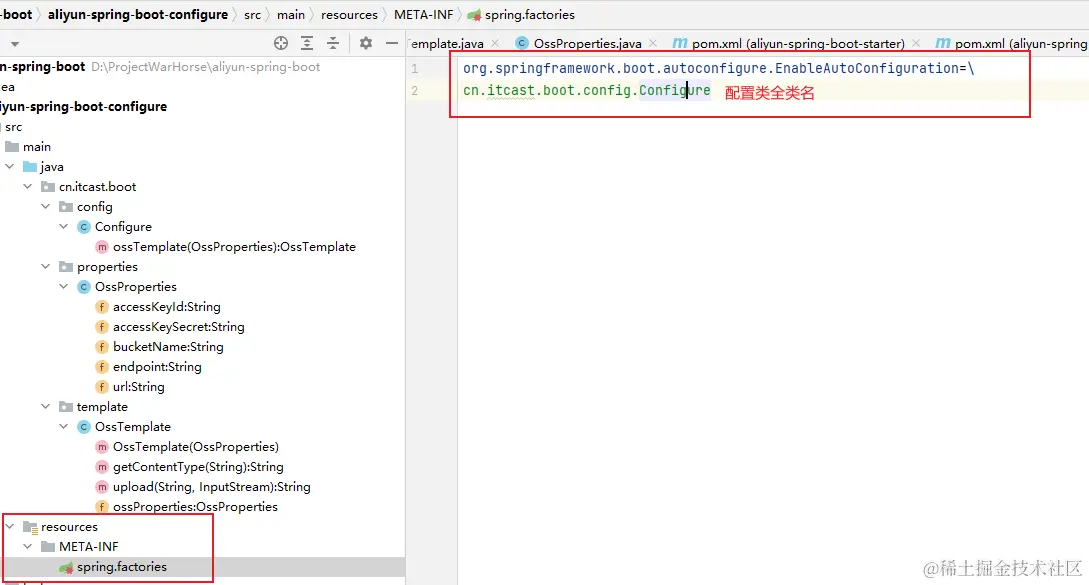This screenshot has width=1089, height=585.
Task: Click the locate/select opened file target icon
Action: tap(281, 43)
